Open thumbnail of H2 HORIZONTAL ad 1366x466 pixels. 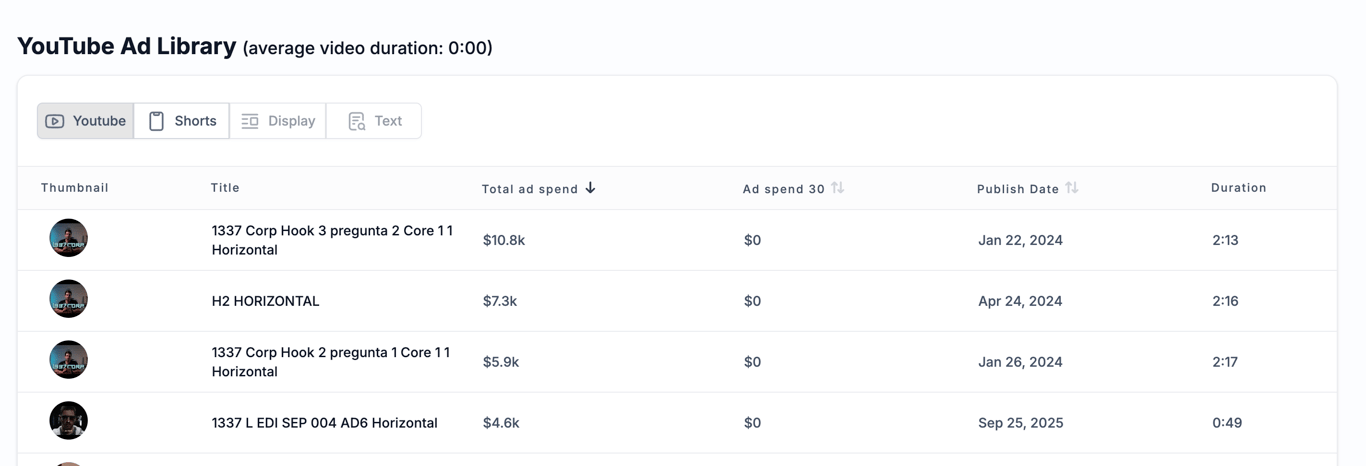(x=69, y=300)
